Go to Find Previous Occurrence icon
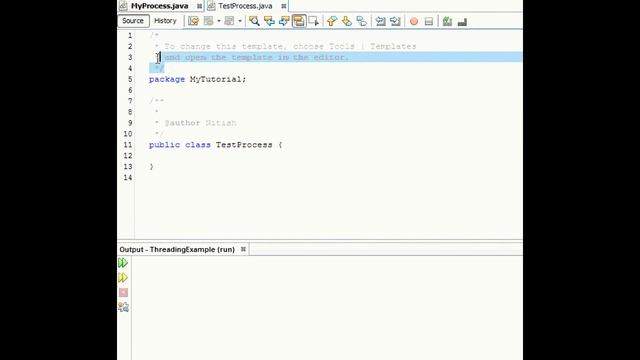640x360 pixels. (269, 21)
